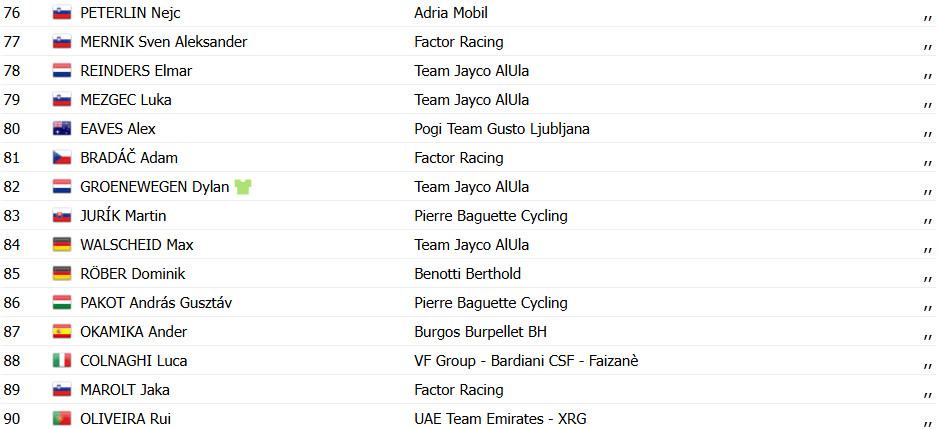
Task: Open the Adria Mobil team link
Action: (451, 13)
